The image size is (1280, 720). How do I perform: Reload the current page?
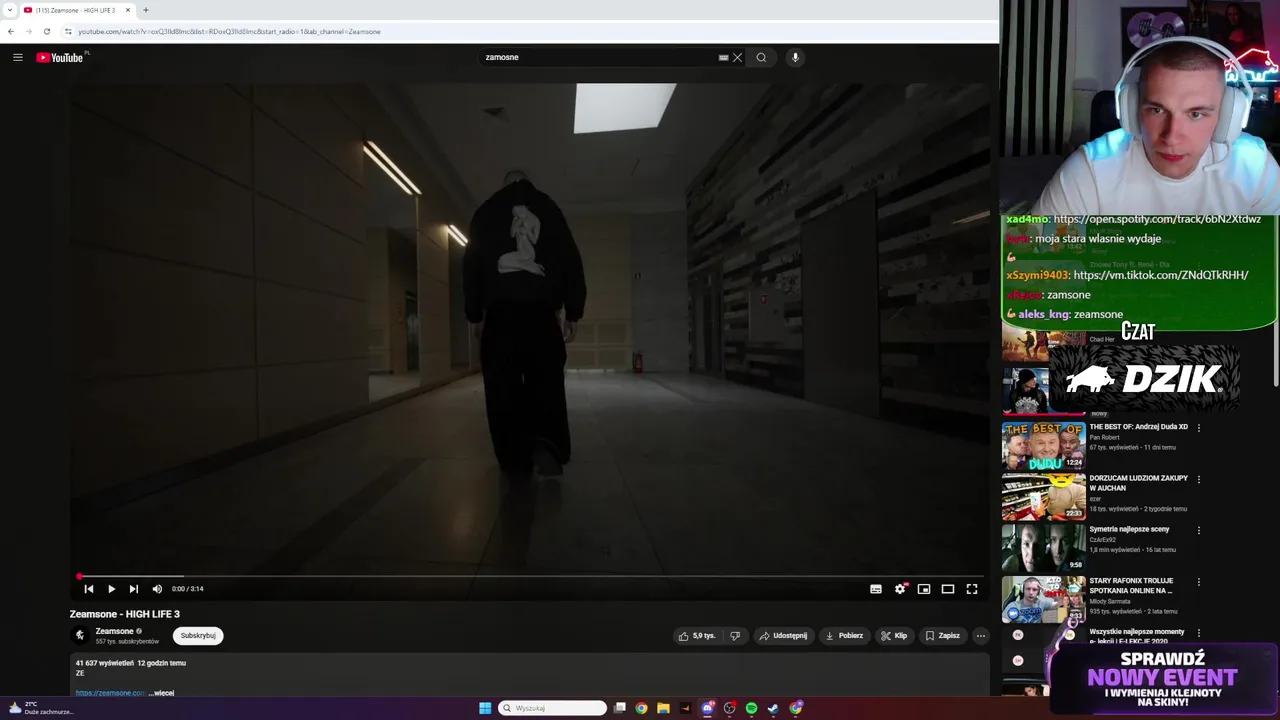pos(46,31)
